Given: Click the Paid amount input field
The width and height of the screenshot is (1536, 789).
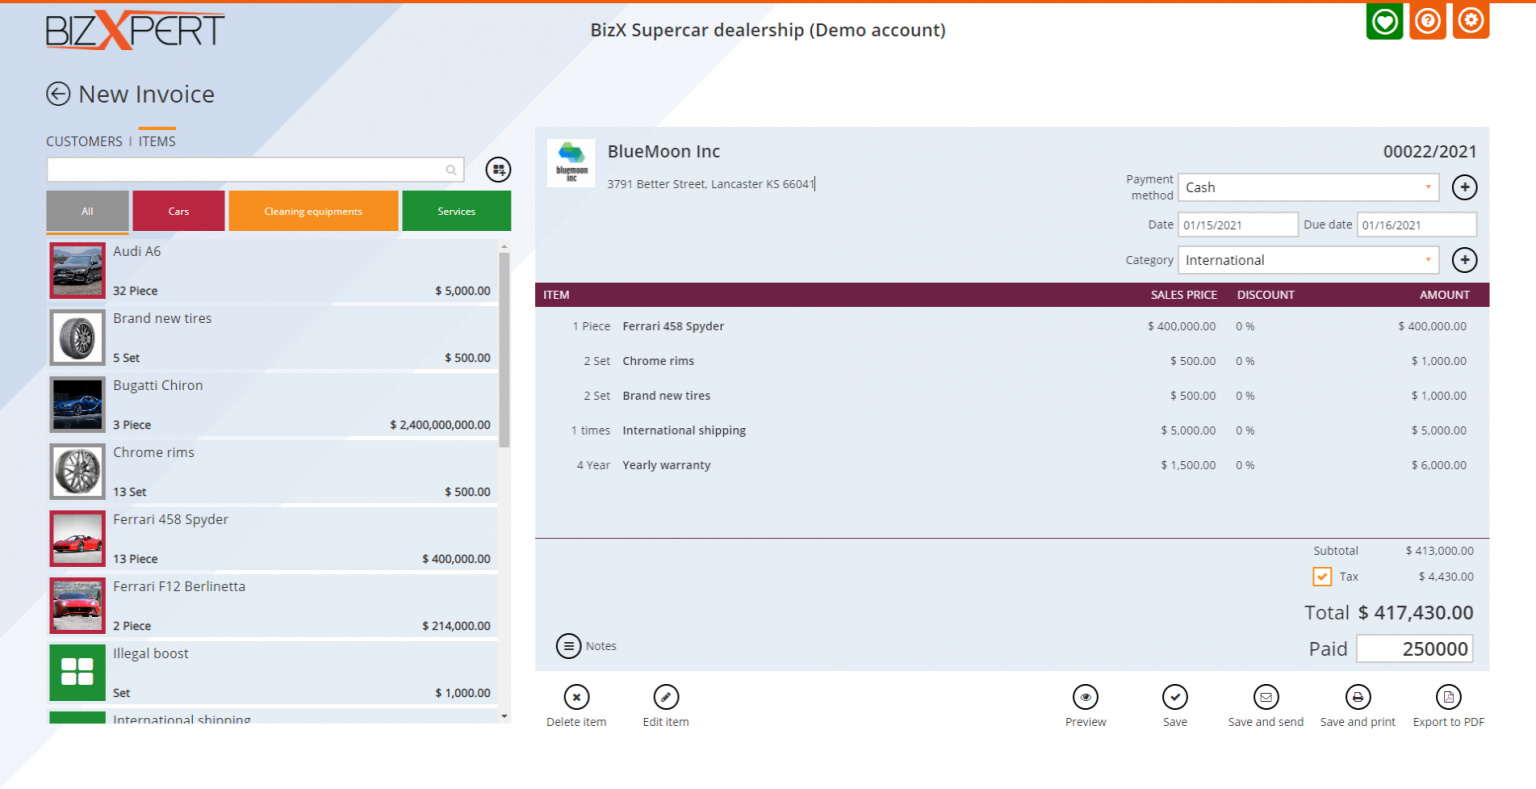Looking at the screenshot, I should pyautogui.click(x=1414, y=649).
